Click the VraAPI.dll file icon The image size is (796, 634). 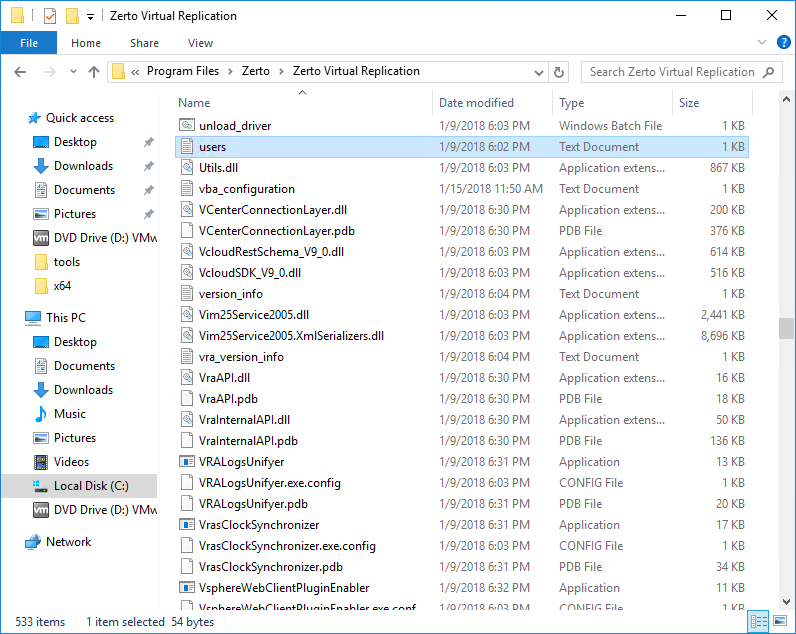[x=187, y=378]
